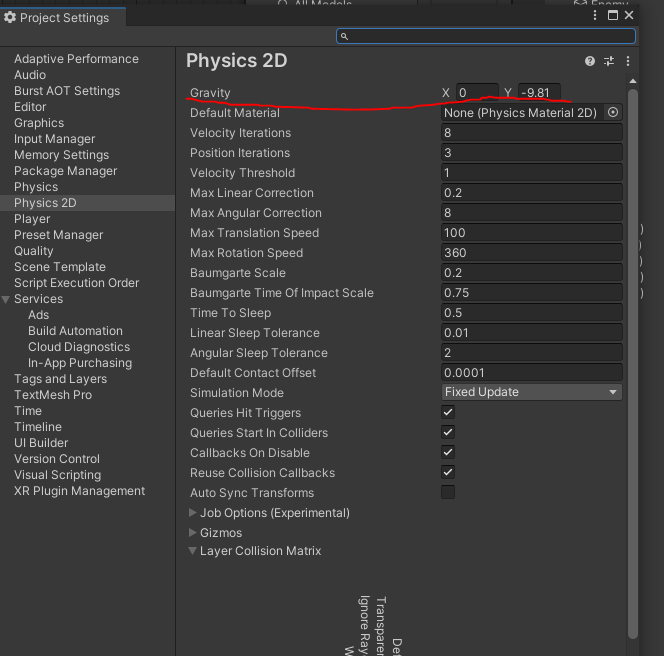Click search magnifier icon in settings search
The image size is (664, 656).
pos(344,36)
